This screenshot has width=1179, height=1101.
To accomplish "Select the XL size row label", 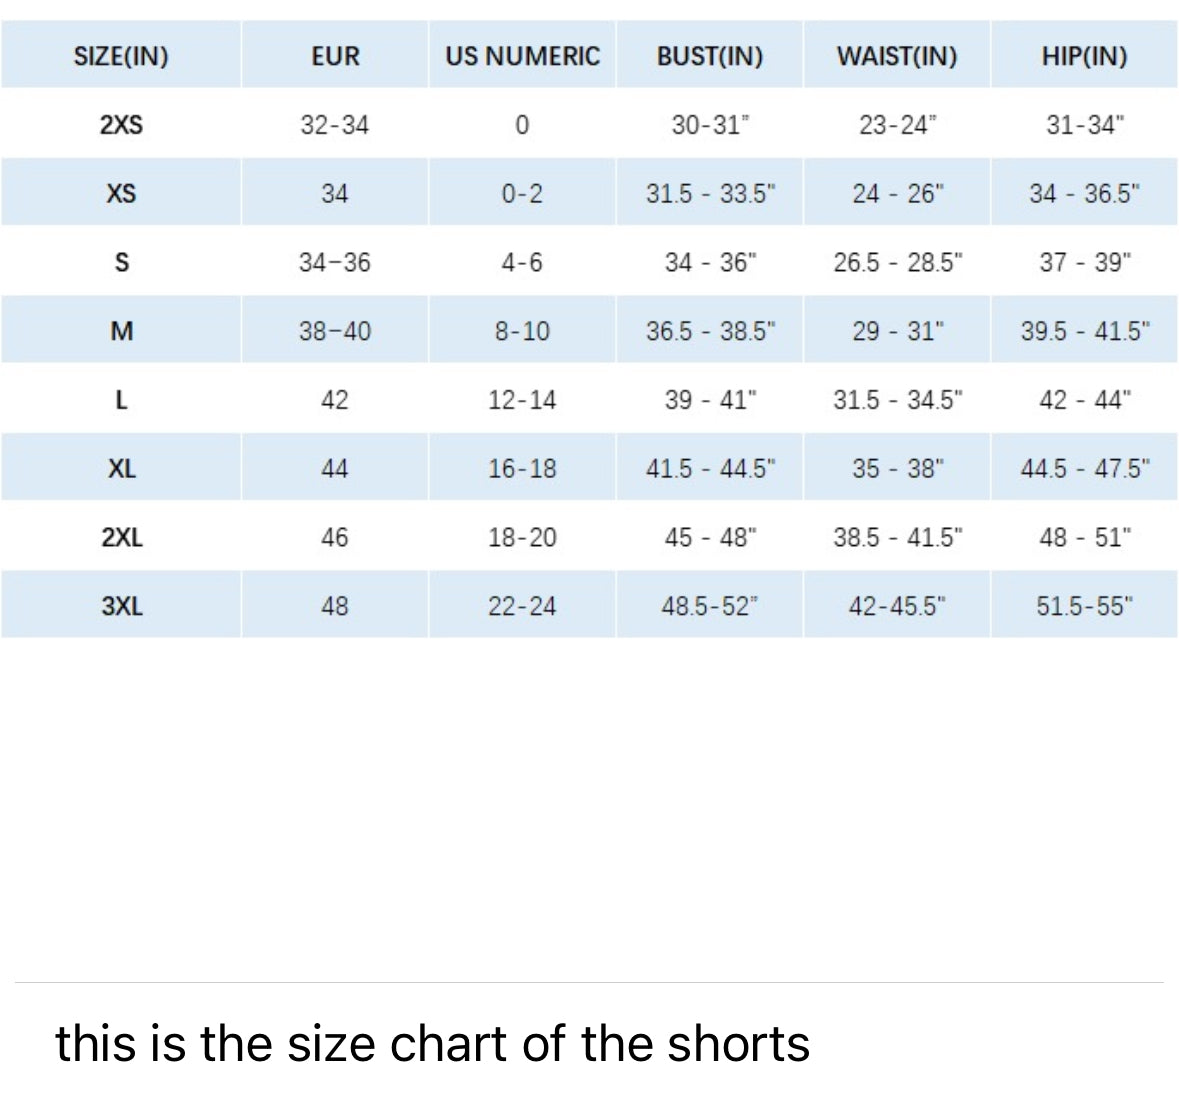I will coord(121,468).
